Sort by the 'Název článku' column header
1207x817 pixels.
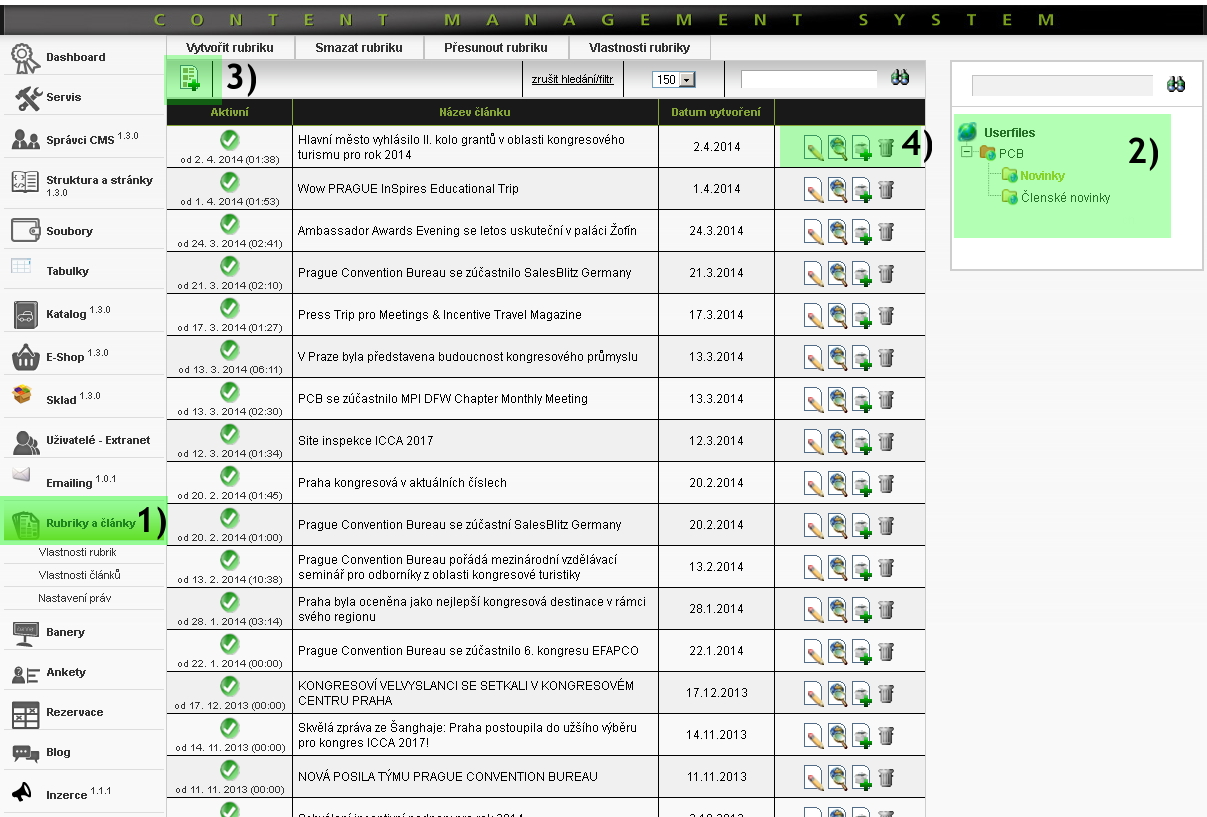pos(475,112)
